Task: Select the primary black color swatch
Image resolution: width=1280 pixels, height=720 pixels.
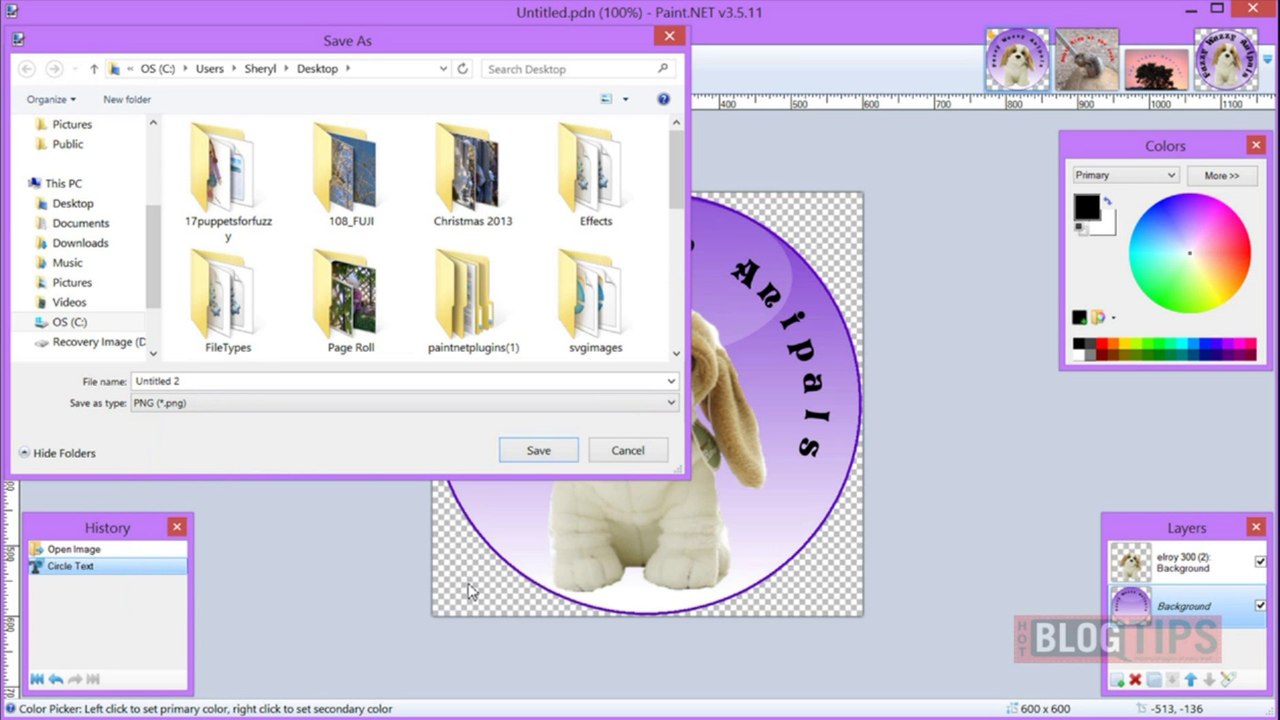Action: click(x=1087, y=207)
